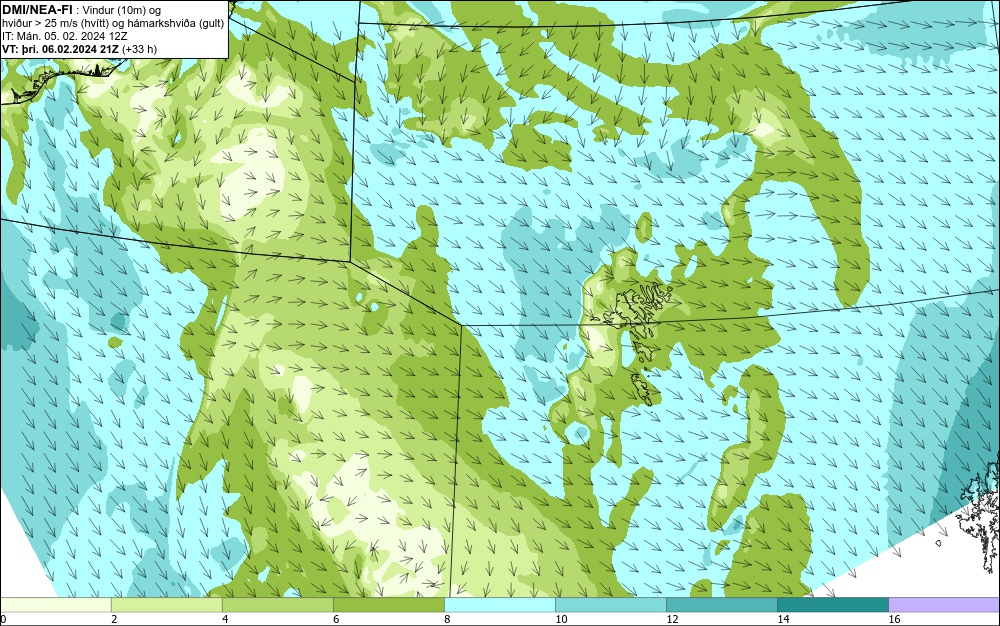The image size is (1000, 626).
Task: Click the 14–16 m/s dark teal legend swatch
Action: pos(832,604)
